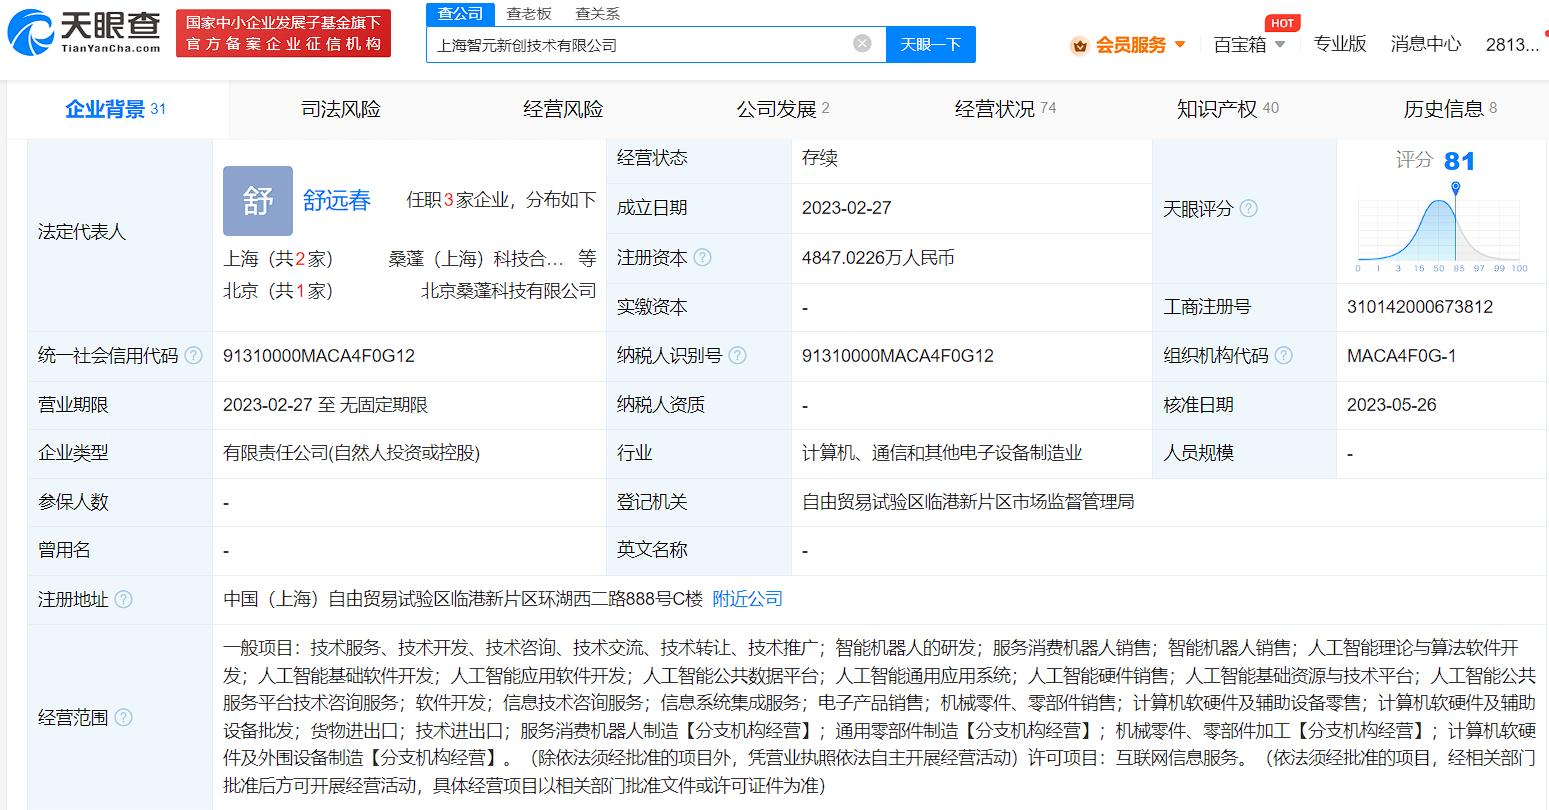Open the 附近公司 link
1549x810 pixels.
tap(746, 598)
